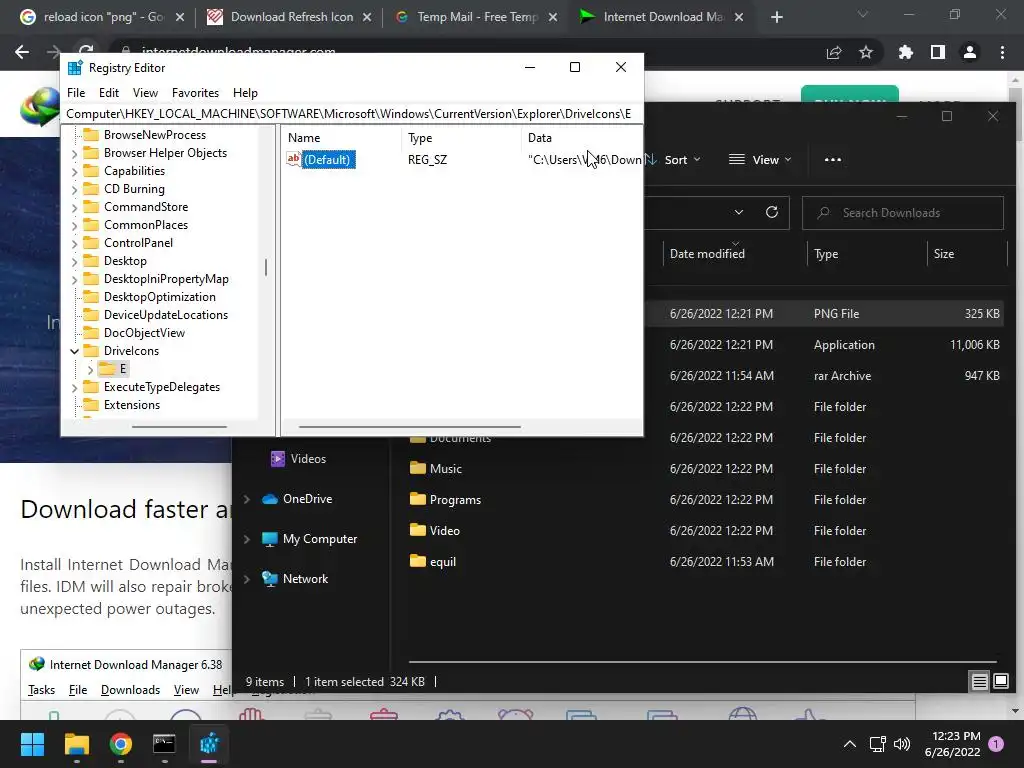
Task: Click the registry values horizontal scrollbar
Action: 409,427
